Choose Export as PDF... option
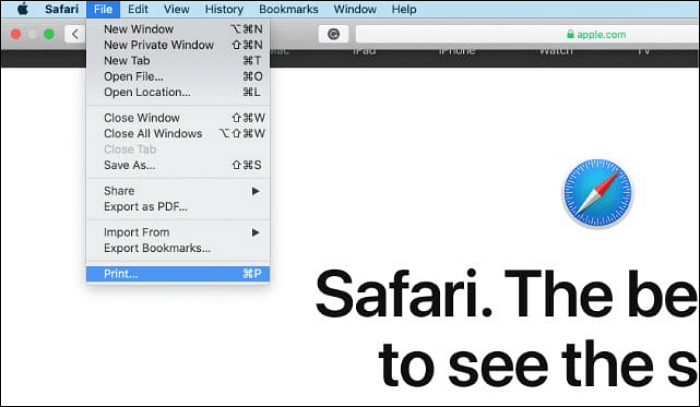 [146, 207]
